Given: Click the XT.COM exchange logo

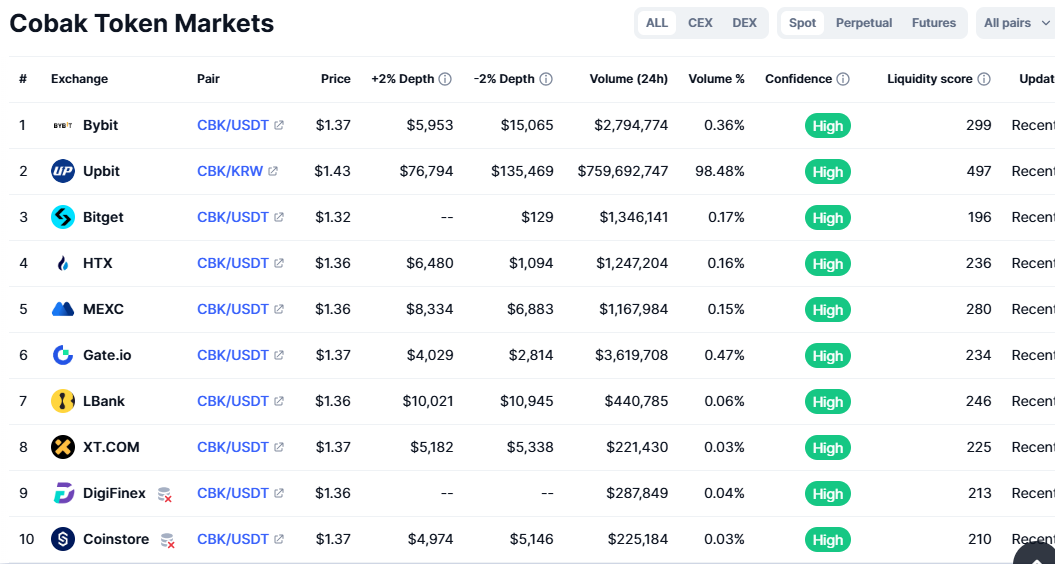Looking at the screenshot, I should 63,447.
